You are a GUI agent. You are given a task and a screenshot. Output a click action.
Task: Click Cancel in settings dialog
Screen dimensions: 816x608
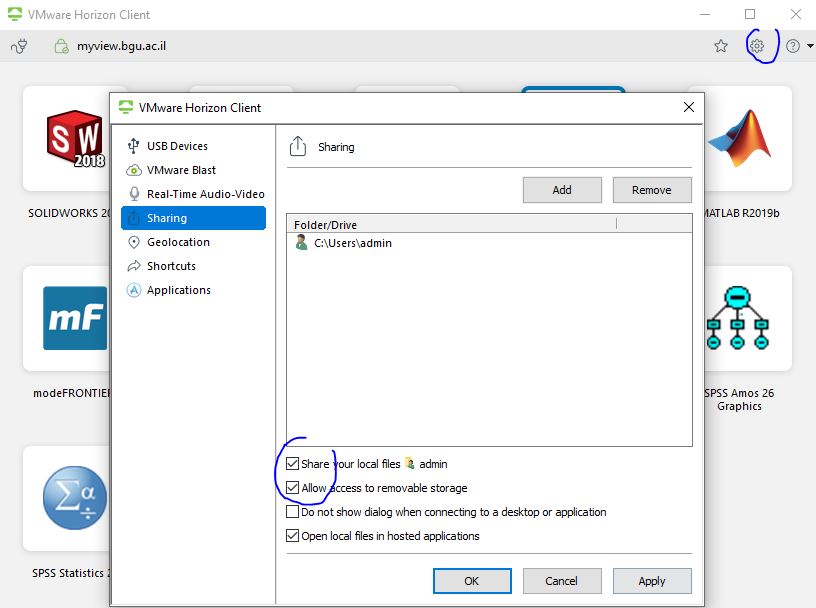[x=562, y=581]
